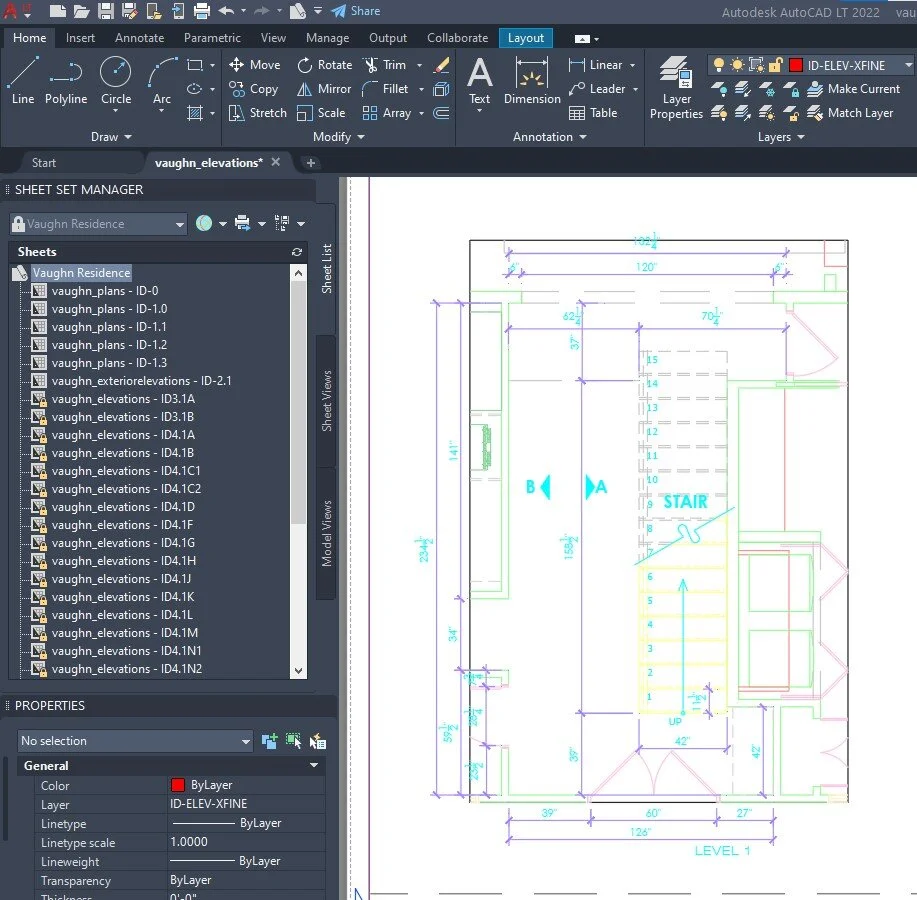Screen dimensions: 917x900
Task: Select the Polyline tool
Action: tap(66, 80)
